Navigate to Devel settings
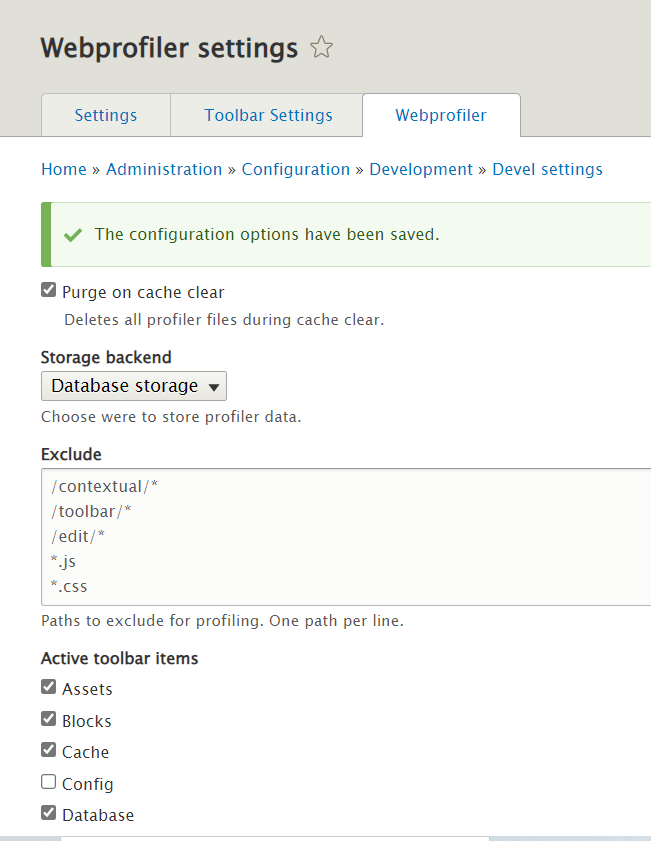The width and height of the screenshot is (651, 841). coord(547,169)
